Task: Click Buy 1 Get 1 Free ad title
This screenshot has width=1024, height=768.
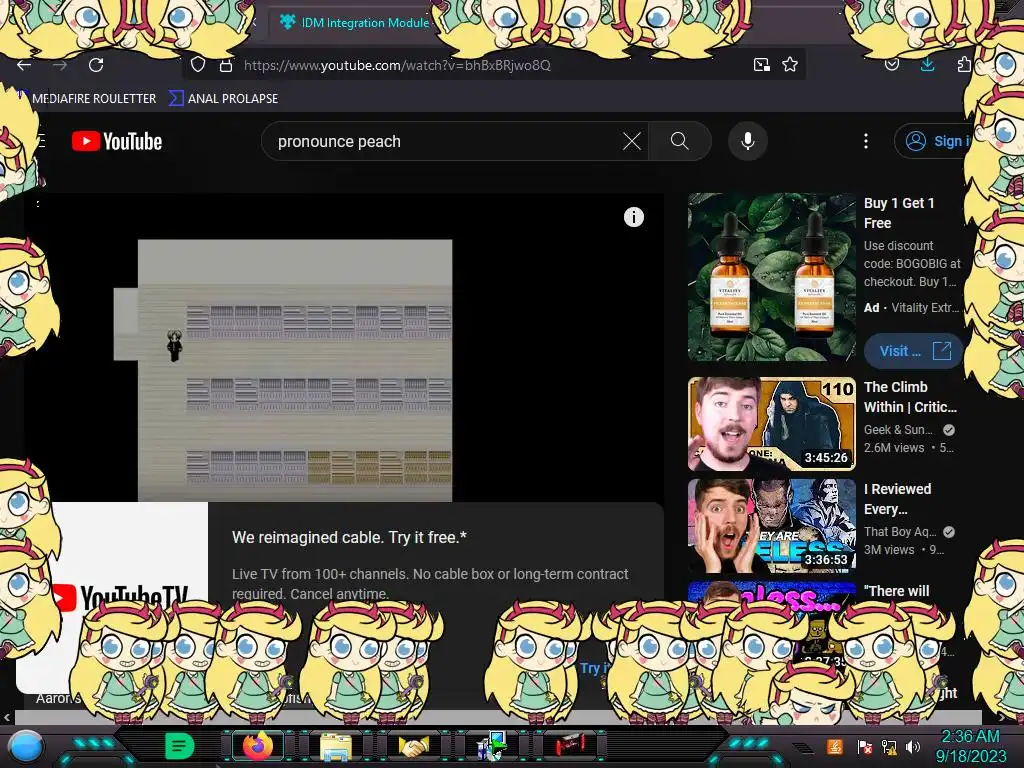Action: (x=899, y=213)
